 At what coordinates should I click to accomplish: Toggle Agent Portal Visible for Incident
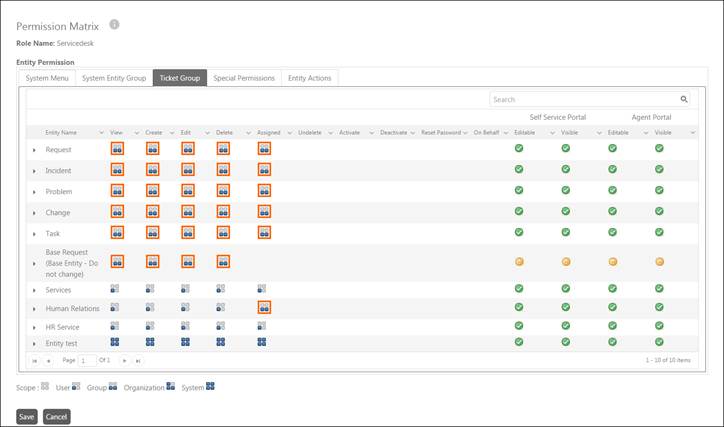659,169
